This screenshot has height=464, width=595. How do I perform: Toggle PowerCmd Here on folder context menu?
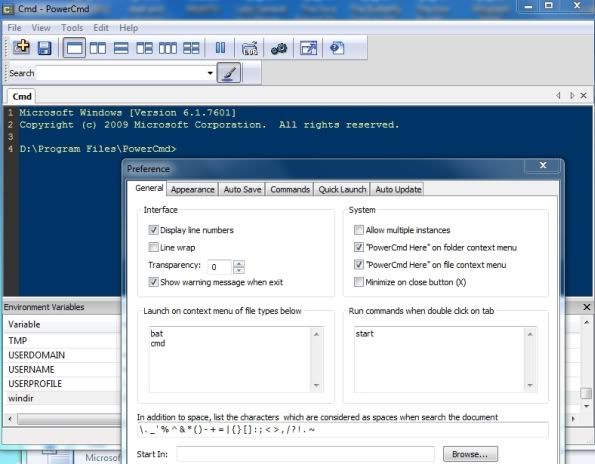[359, 247]
